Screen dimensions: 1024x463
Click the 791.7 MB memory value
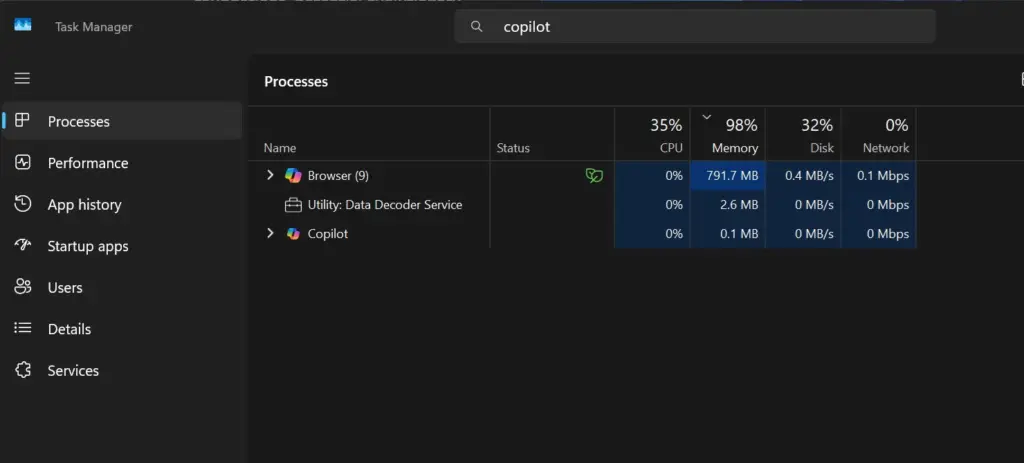click(732, 176)
